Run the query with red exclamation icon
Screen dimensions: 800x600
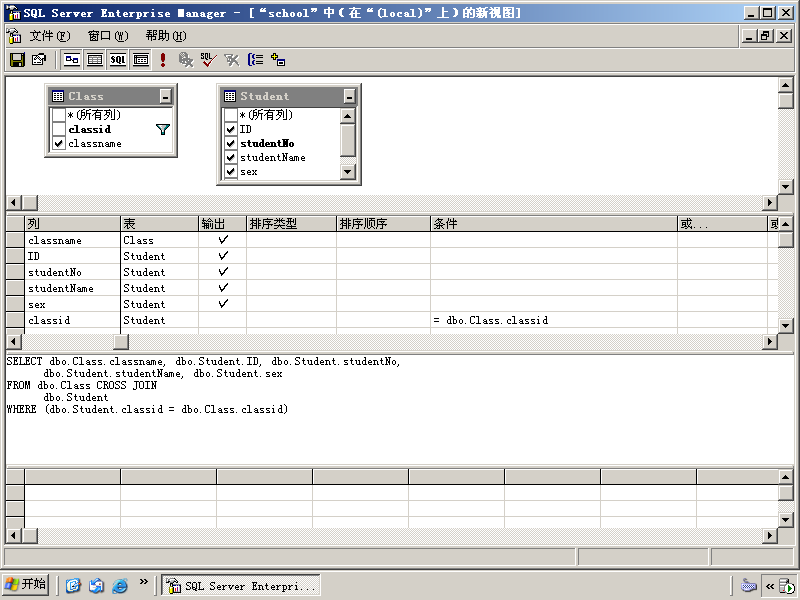(163, 60)
